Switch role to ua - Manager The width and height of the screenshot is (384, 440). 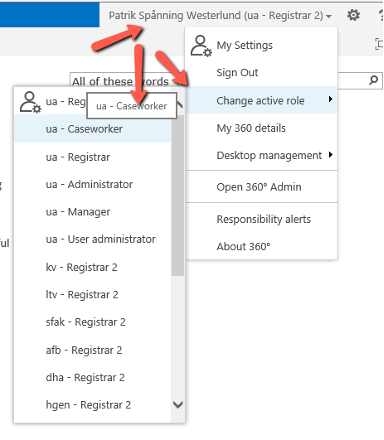point(92,212)
